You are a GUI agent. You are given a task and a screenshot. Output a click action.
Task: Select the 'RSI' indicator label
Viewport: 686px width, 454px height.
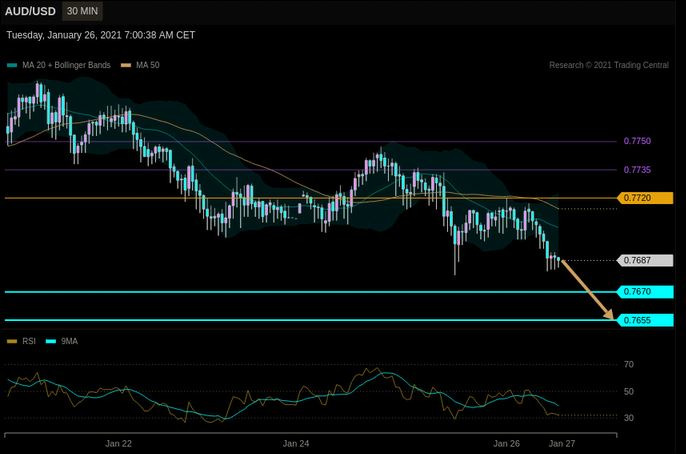coord(29,341)
